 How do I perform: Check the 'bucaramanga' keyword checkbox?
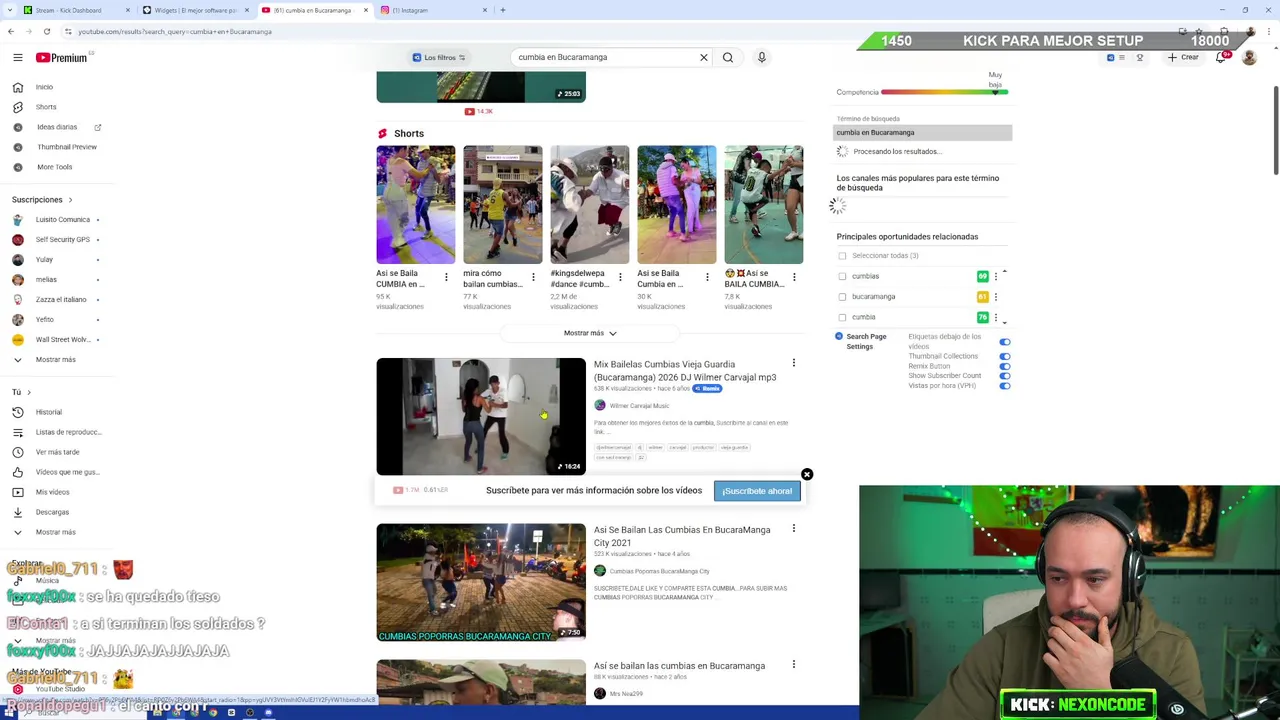pos(842,297)
